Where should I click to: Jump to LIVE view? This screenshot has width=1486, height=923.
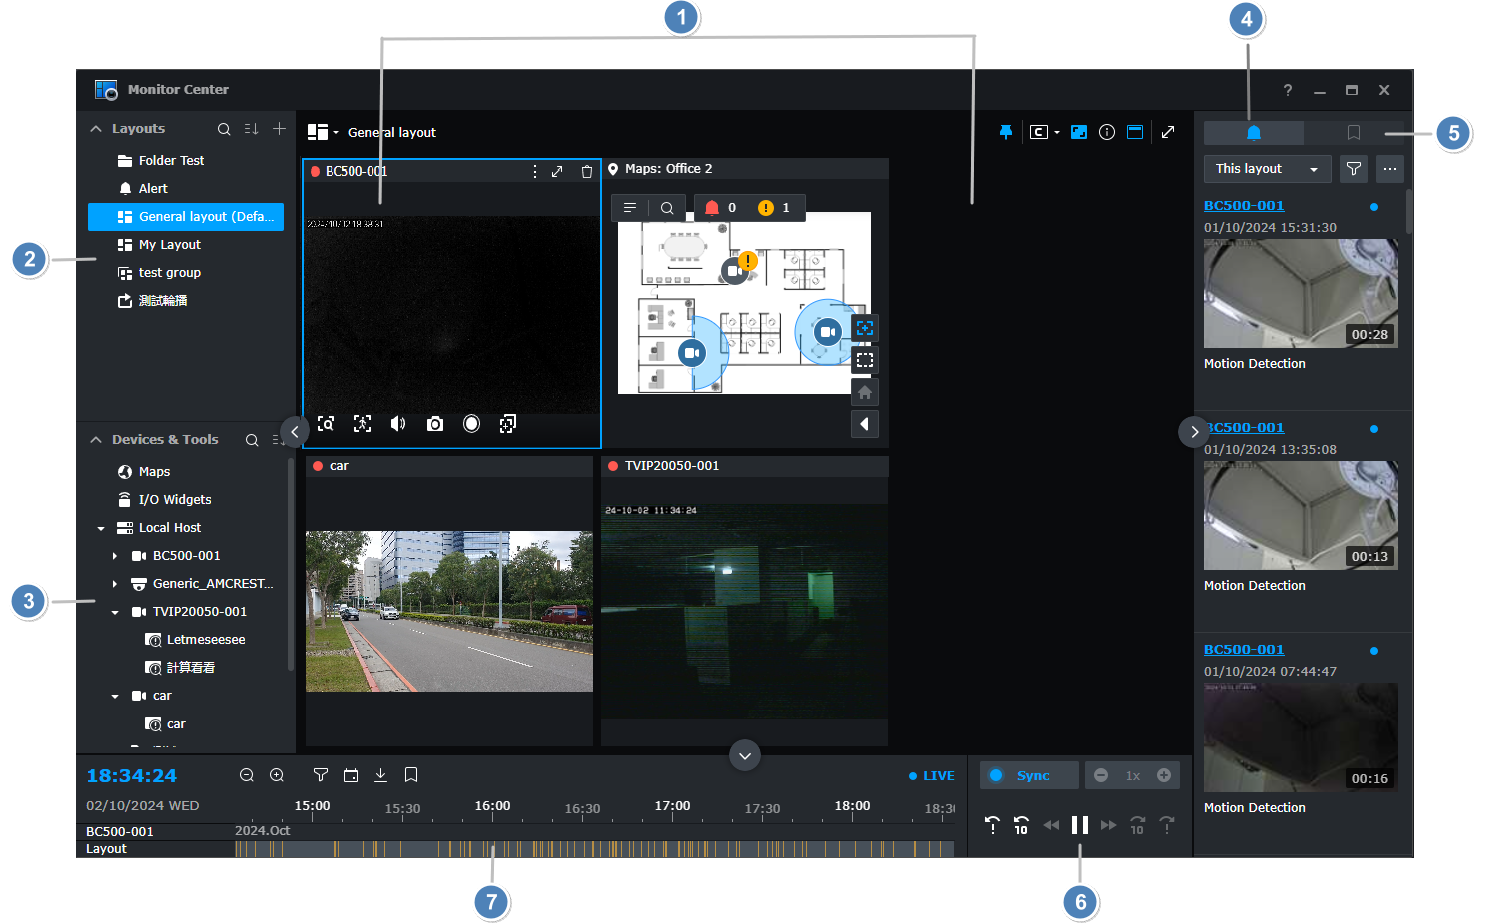tap(932, 776)
